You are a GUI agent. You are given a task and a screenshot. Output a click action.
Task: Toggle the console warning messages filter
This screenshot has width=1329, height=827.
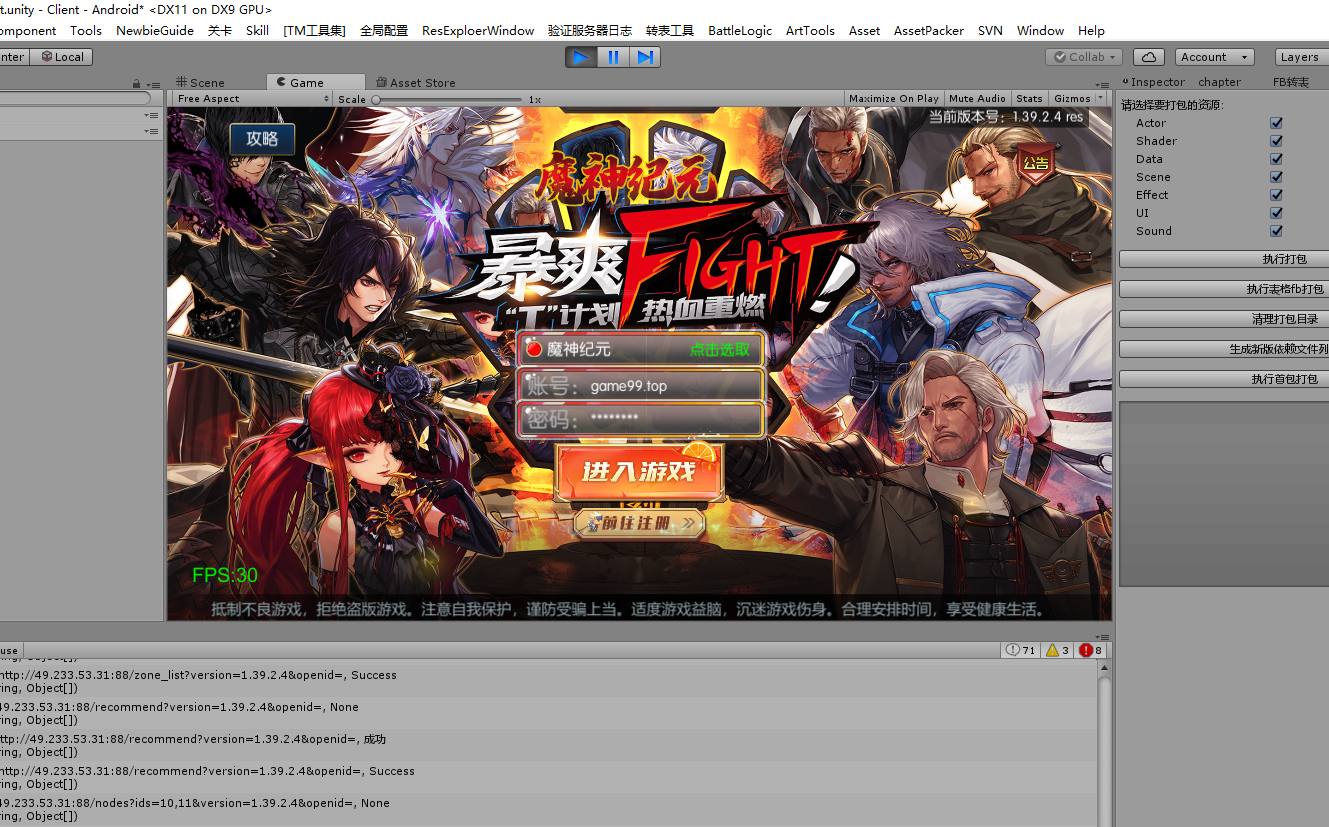pyautogui.click(x=1058, y=650)
